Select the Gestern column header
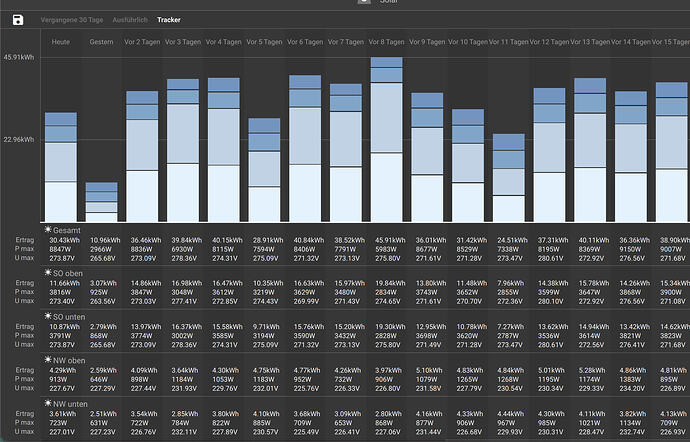690x442 pixels. (101, 42)
